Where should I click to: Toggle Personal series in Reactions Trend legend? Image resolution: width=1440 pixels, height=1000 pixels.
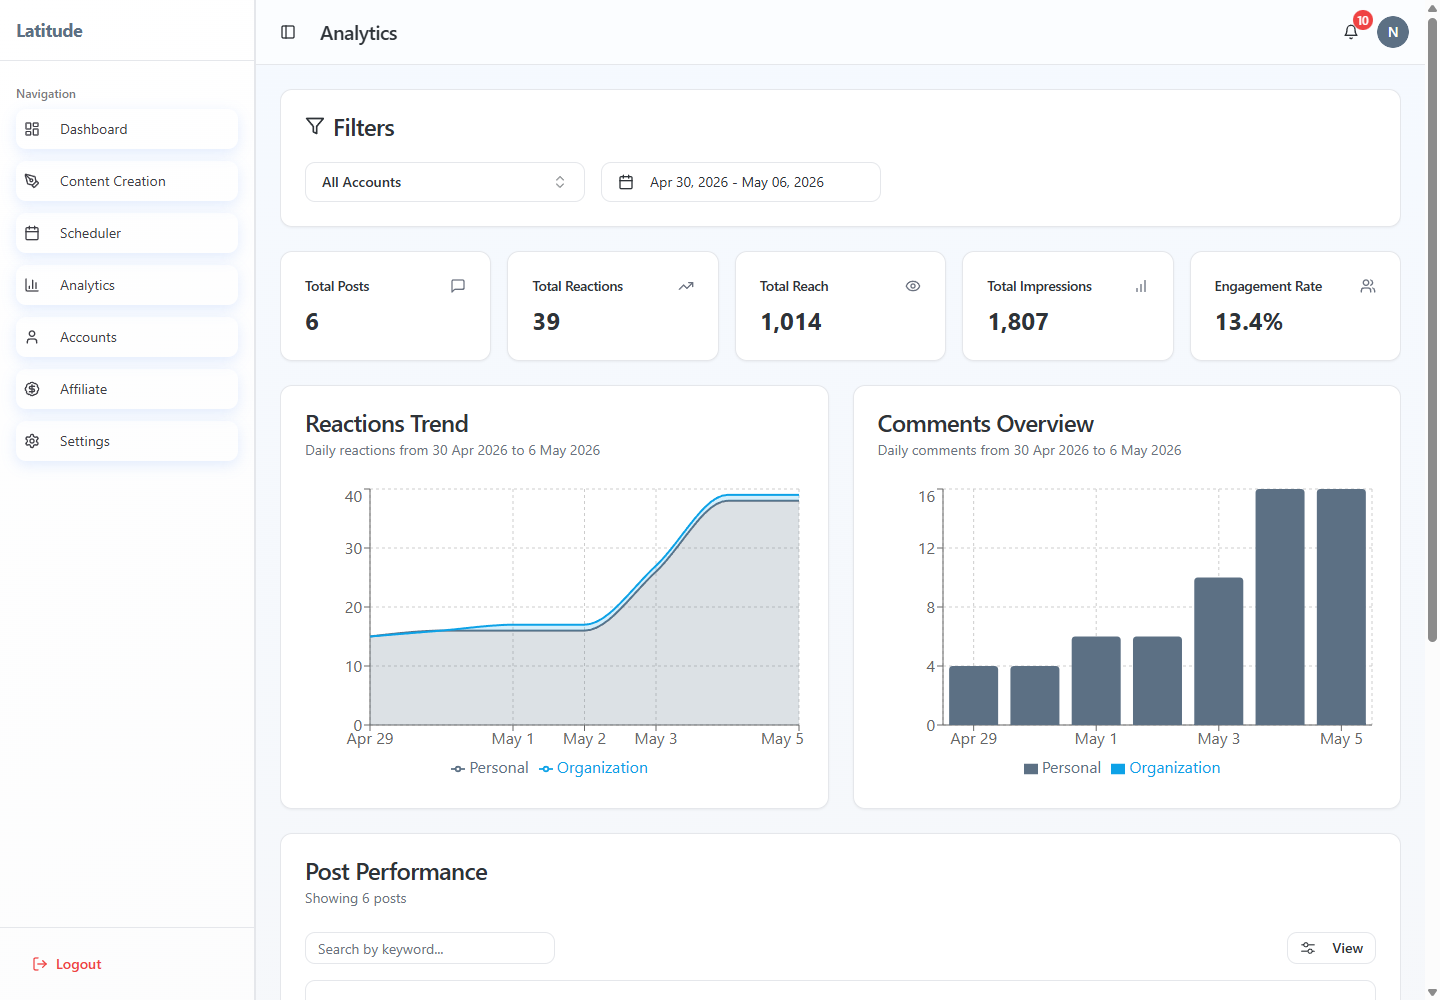click(x=489, y=768)
